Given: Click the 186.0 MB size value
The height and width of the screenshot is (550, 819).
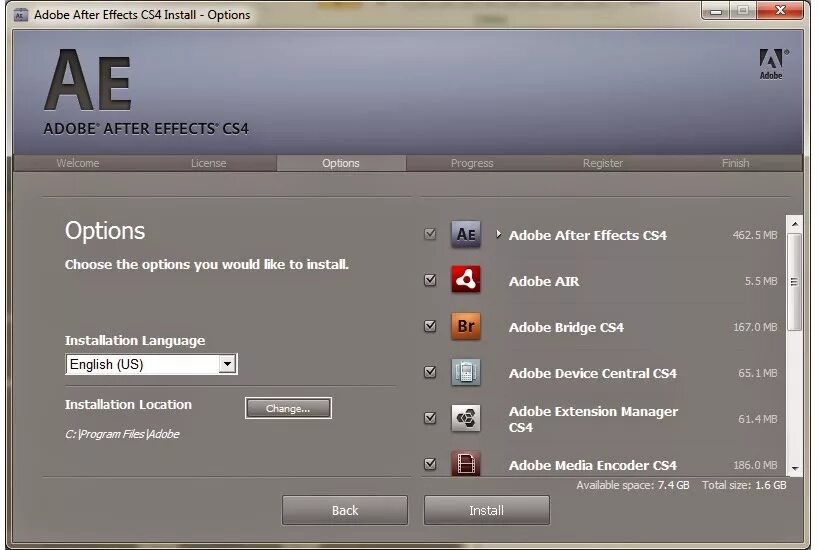Looking at the screenshot, I should (755, 465).
